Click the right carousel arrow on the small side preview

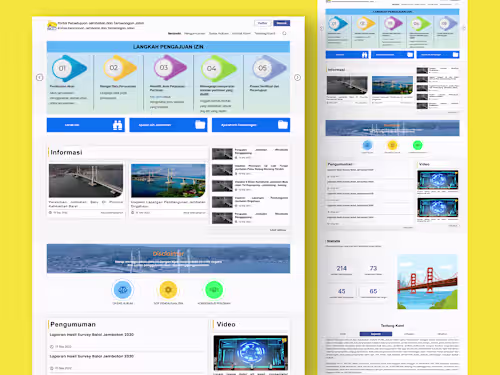click(x=464, y=28)
